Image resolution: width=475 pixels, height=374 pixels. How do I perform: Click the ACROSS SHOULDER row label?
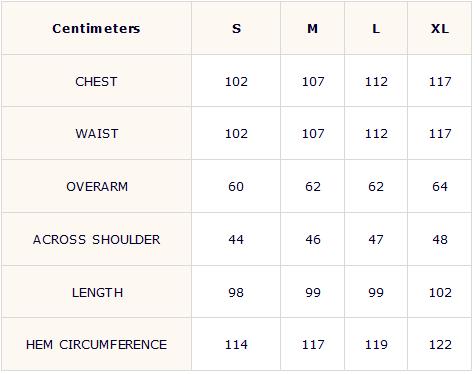click(96, 240)
